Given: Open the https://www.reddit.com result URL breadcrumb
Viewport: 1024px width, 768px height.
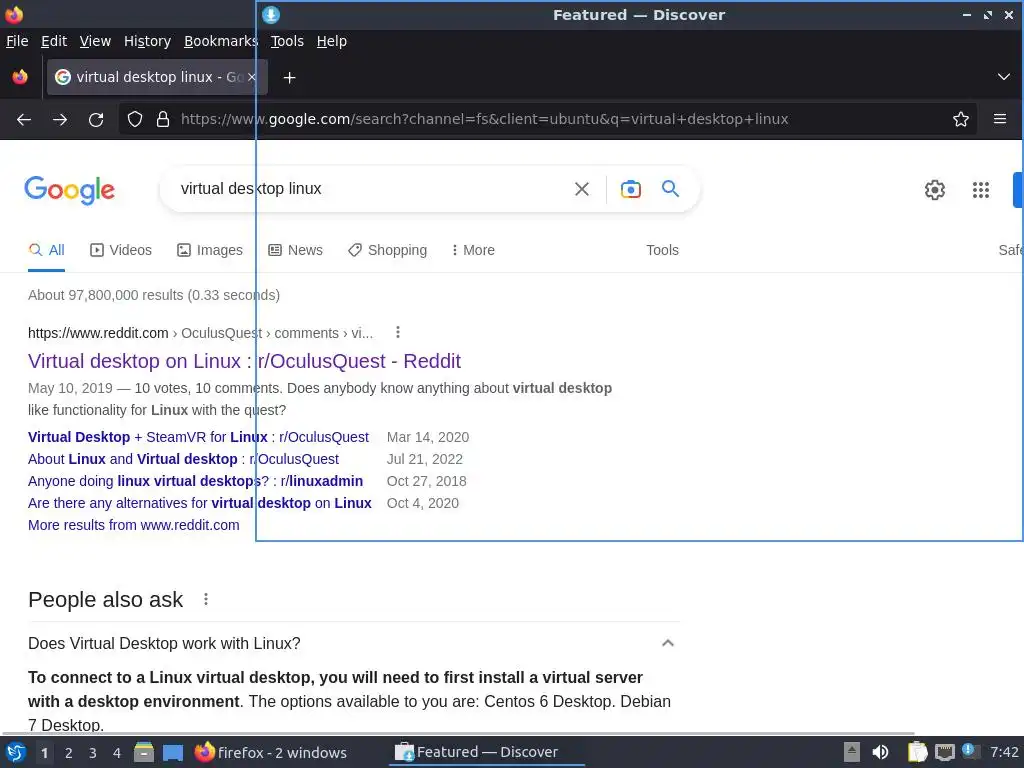Looking at the screenshot, I should click(200, 333).
